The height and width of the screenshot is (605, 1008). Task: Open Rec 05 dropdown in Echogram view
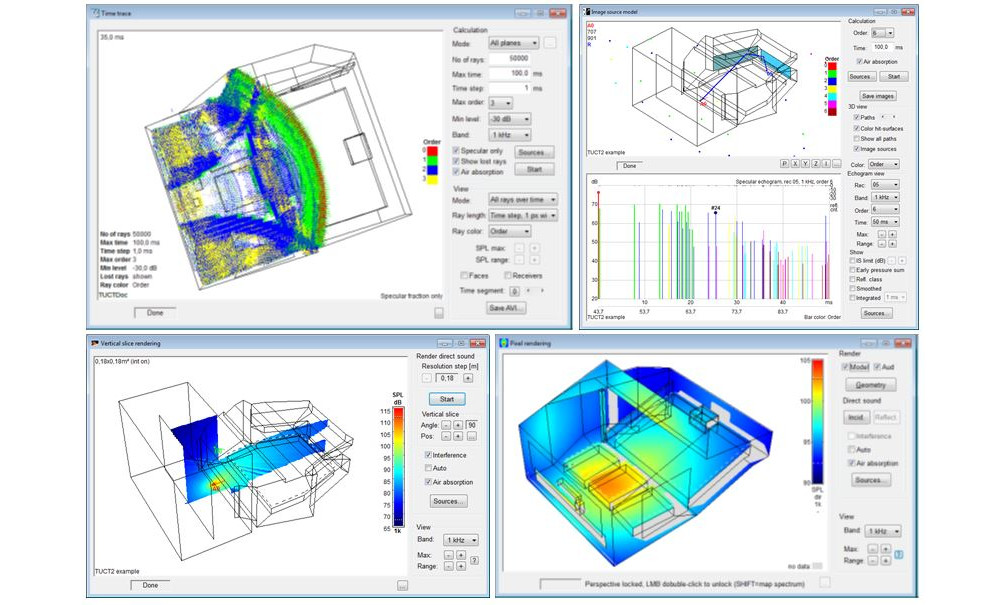tap(885, 185)
